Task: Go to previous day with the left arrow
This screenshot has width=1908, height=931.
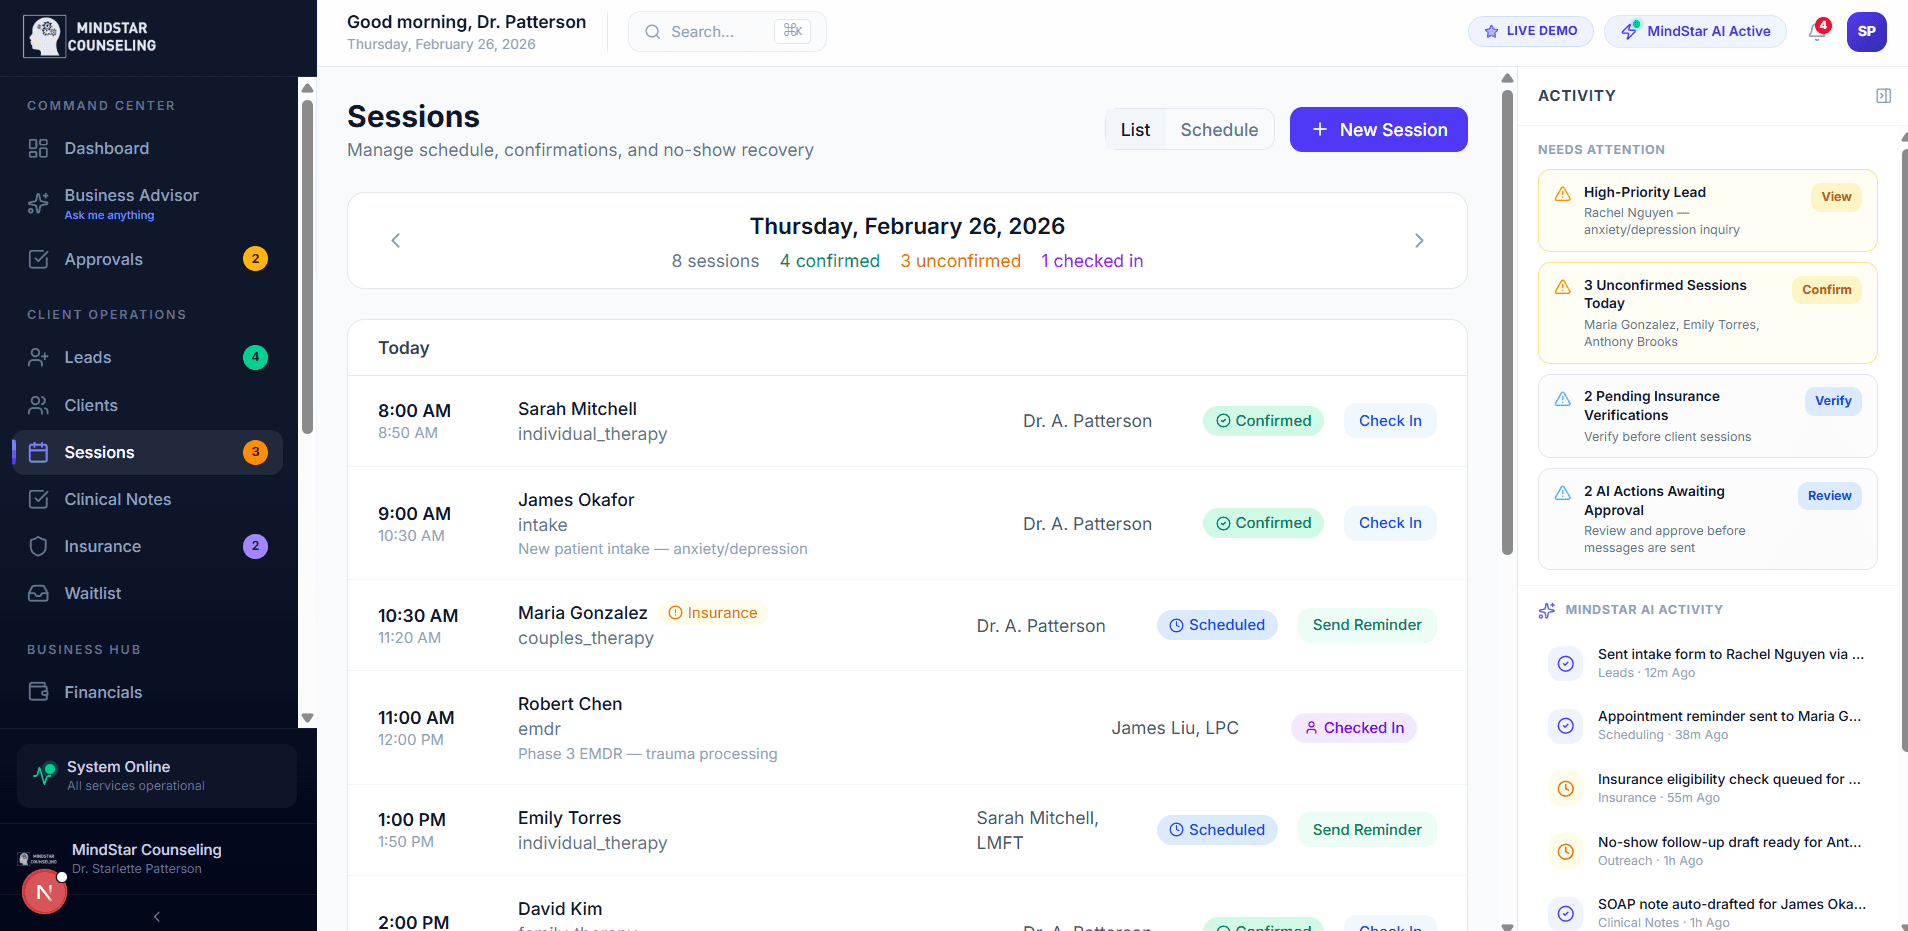Action: 395,240
